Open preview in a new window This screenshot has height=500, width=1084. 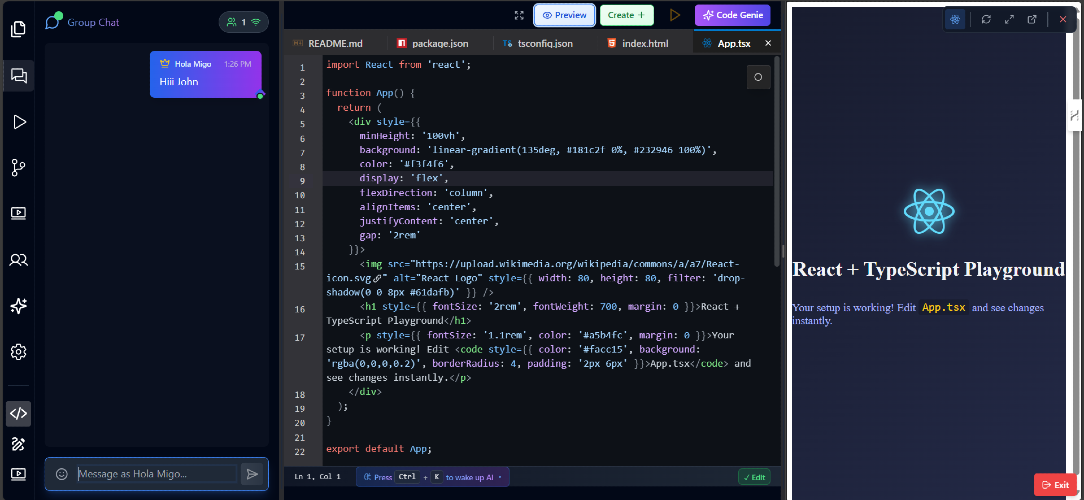coord(1032,19)
